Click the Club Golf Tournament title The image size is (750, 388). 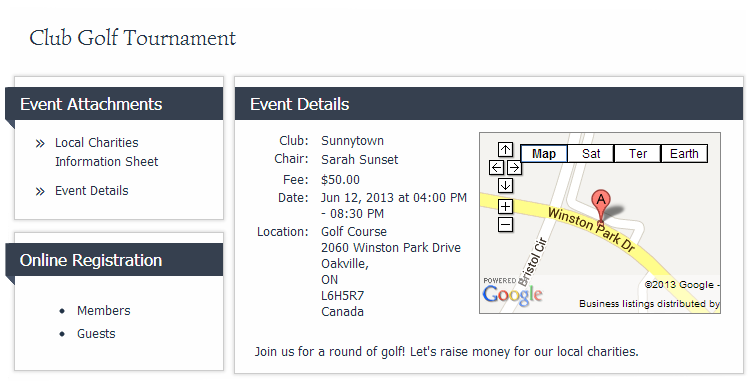pyautogui.click(x=132, y=38)
